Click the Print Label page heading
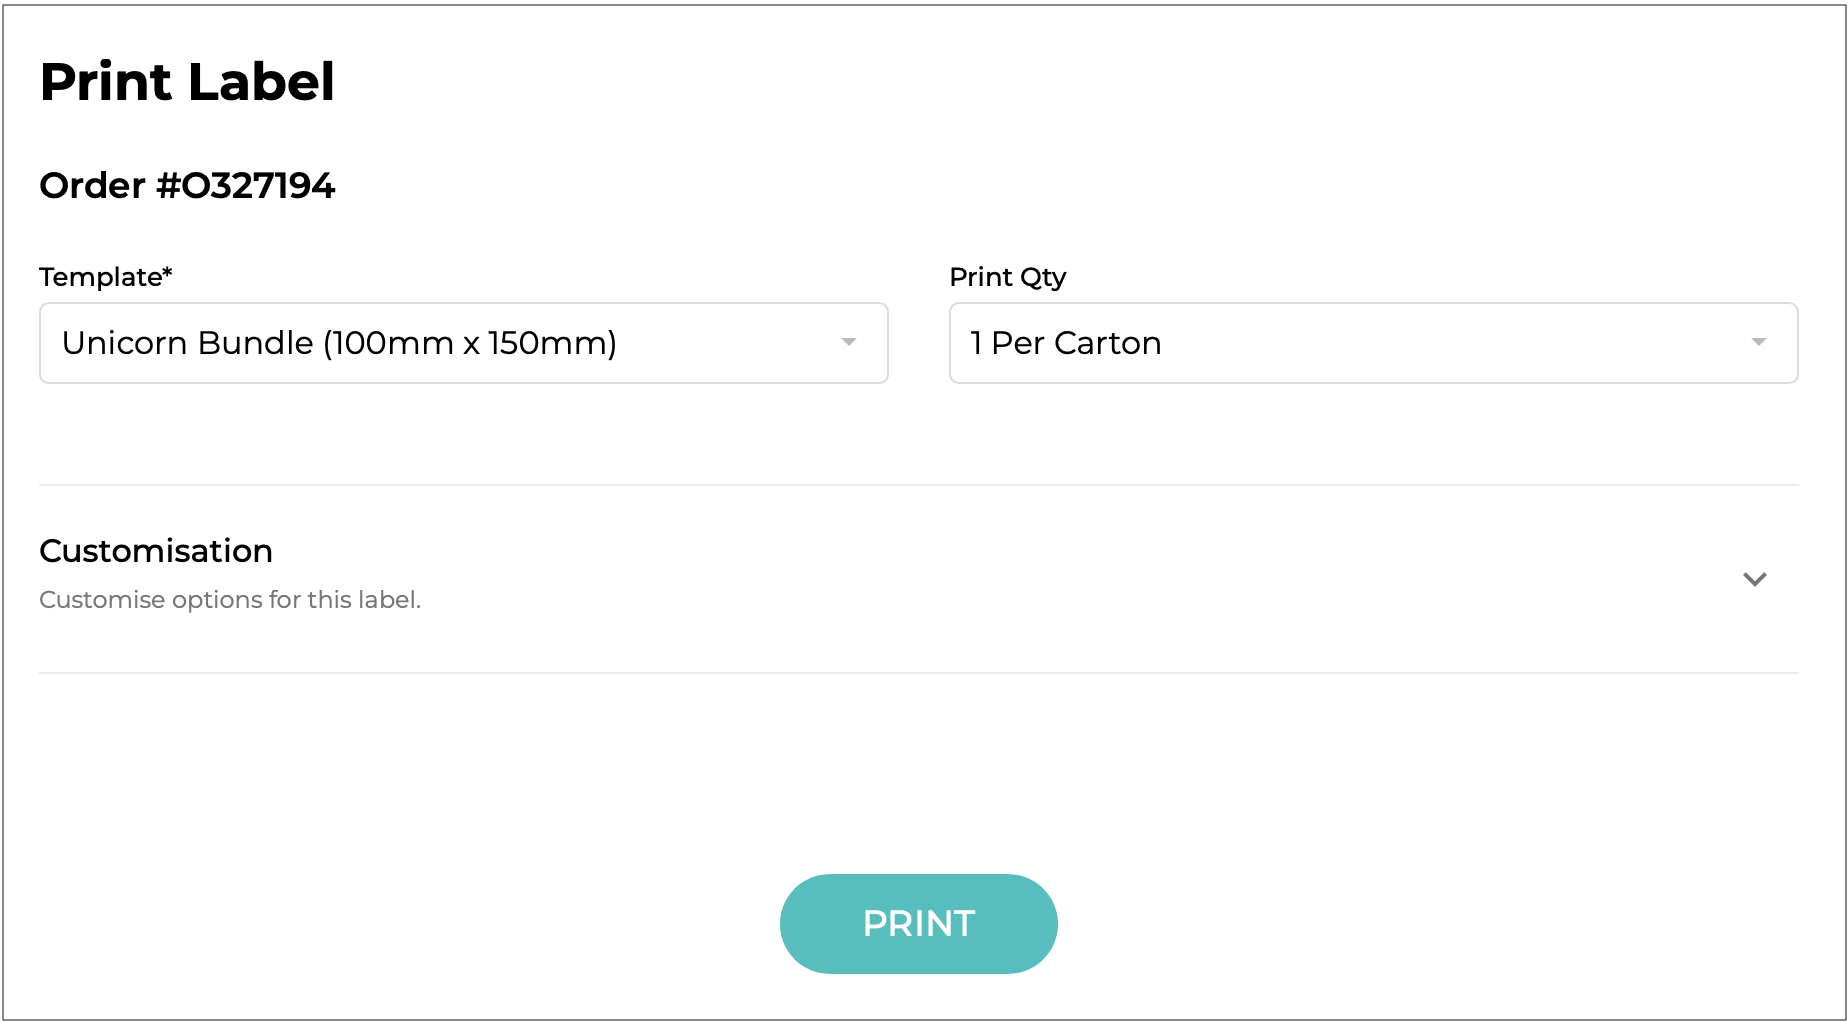1848x1022 pixels. pyautogui.click(x=187, y=82)
